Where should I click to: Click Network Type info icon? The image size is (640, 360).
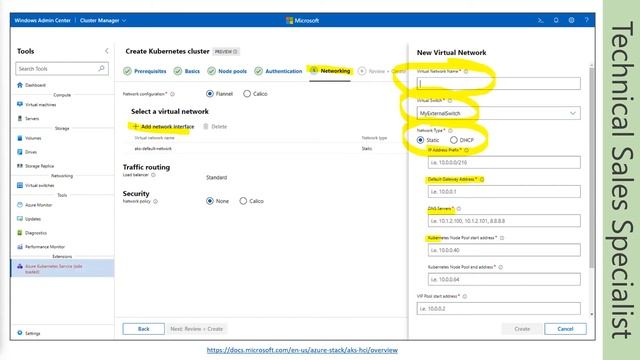pos(450,130)
